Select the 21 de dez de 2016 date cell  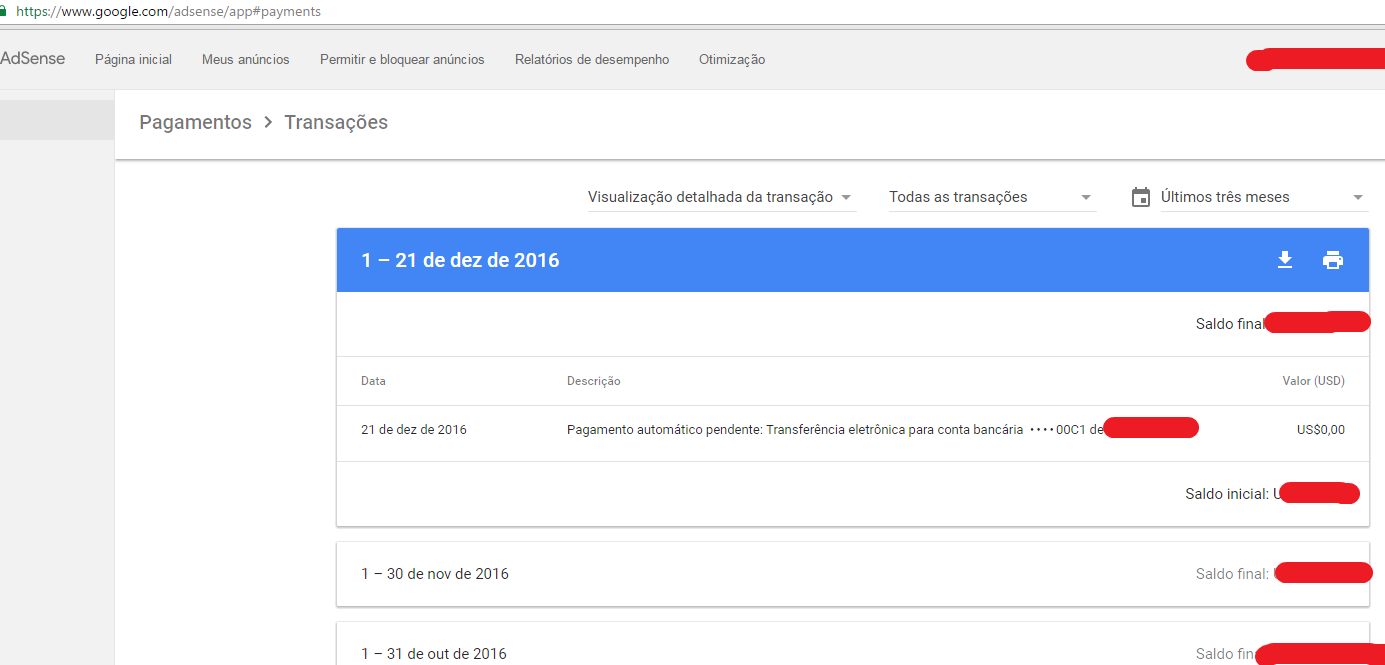(x=414, y=430)
